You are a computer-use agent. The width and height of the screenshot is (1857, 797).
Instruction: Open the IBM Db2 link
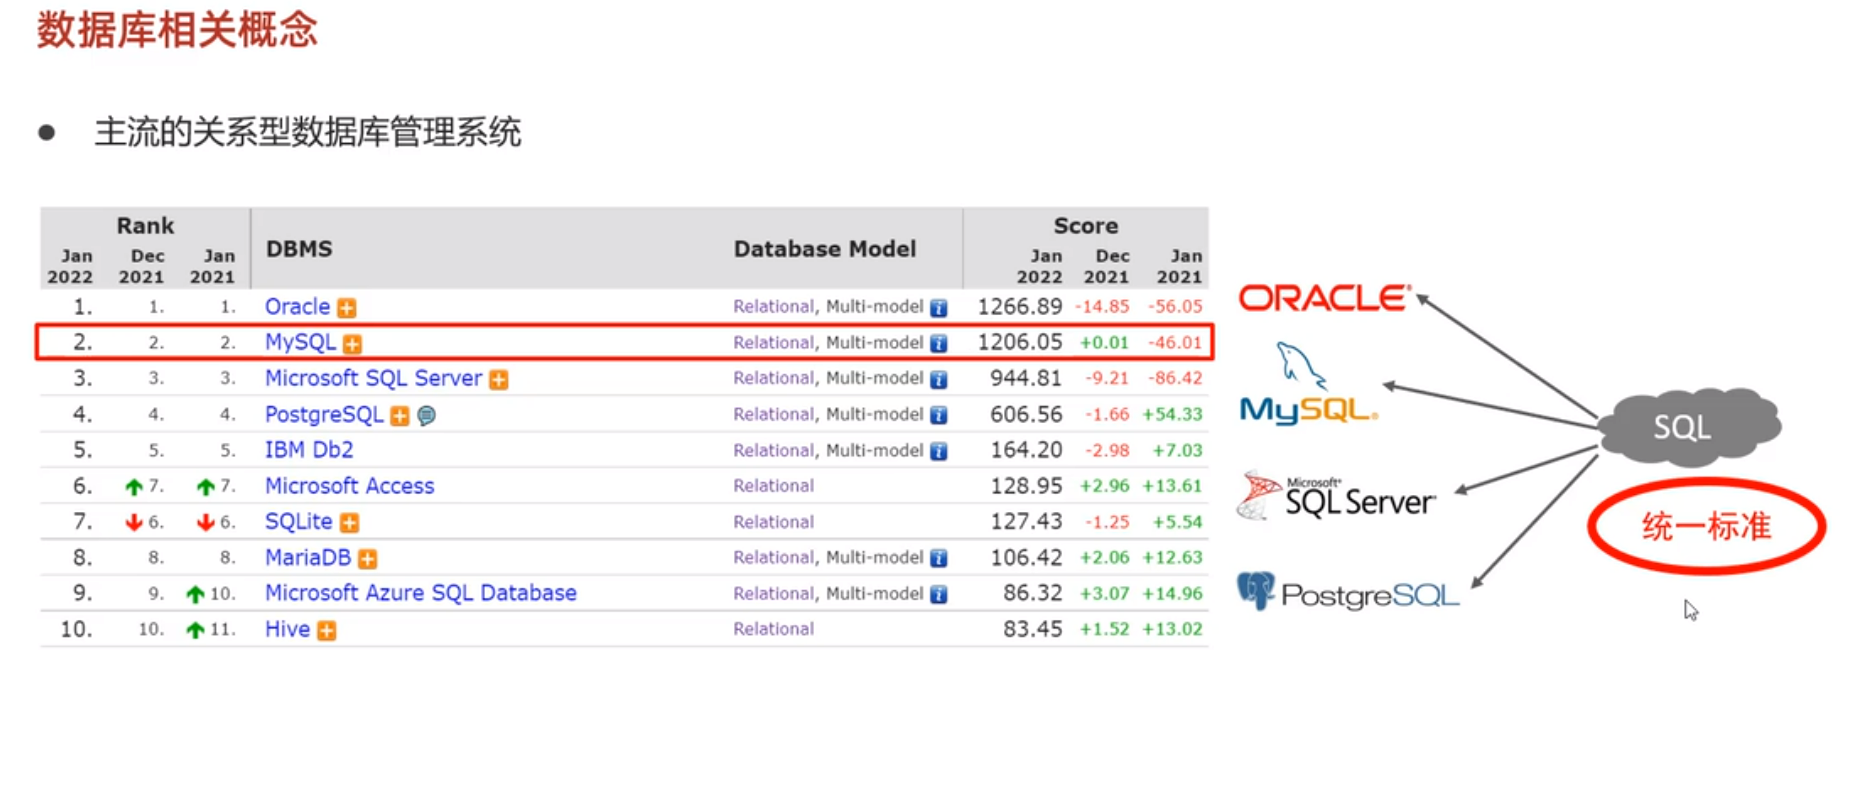pyautogui.click(x=309, y=450)
